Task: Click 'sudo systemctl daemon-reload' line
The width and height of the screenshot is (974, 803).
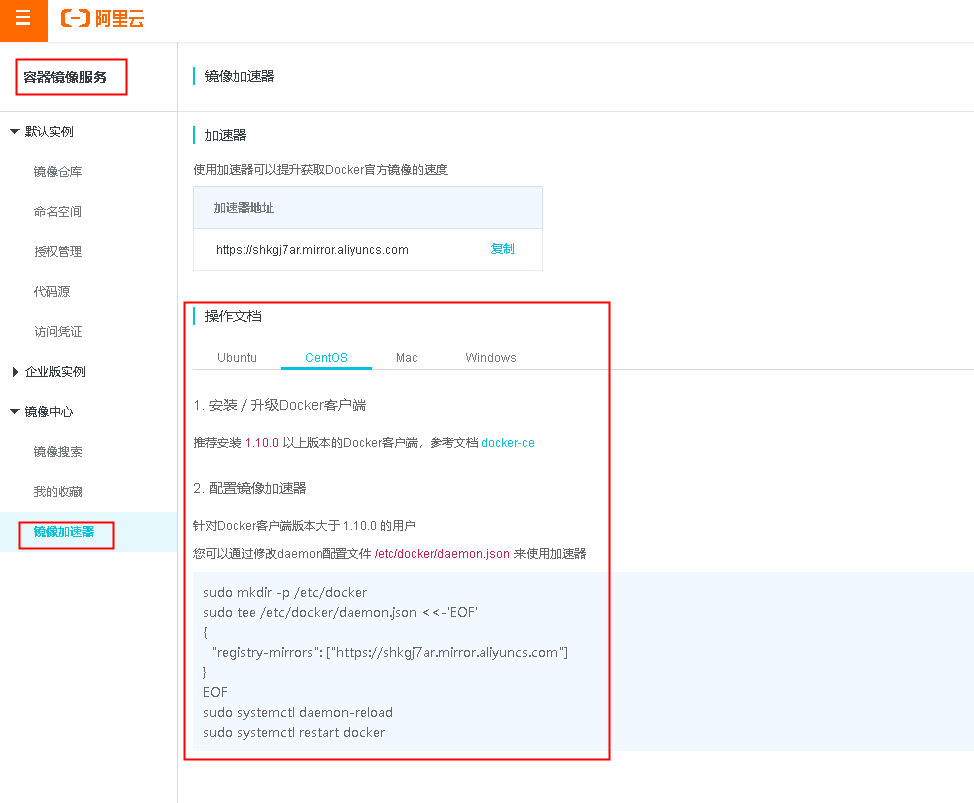Action: 298,712
